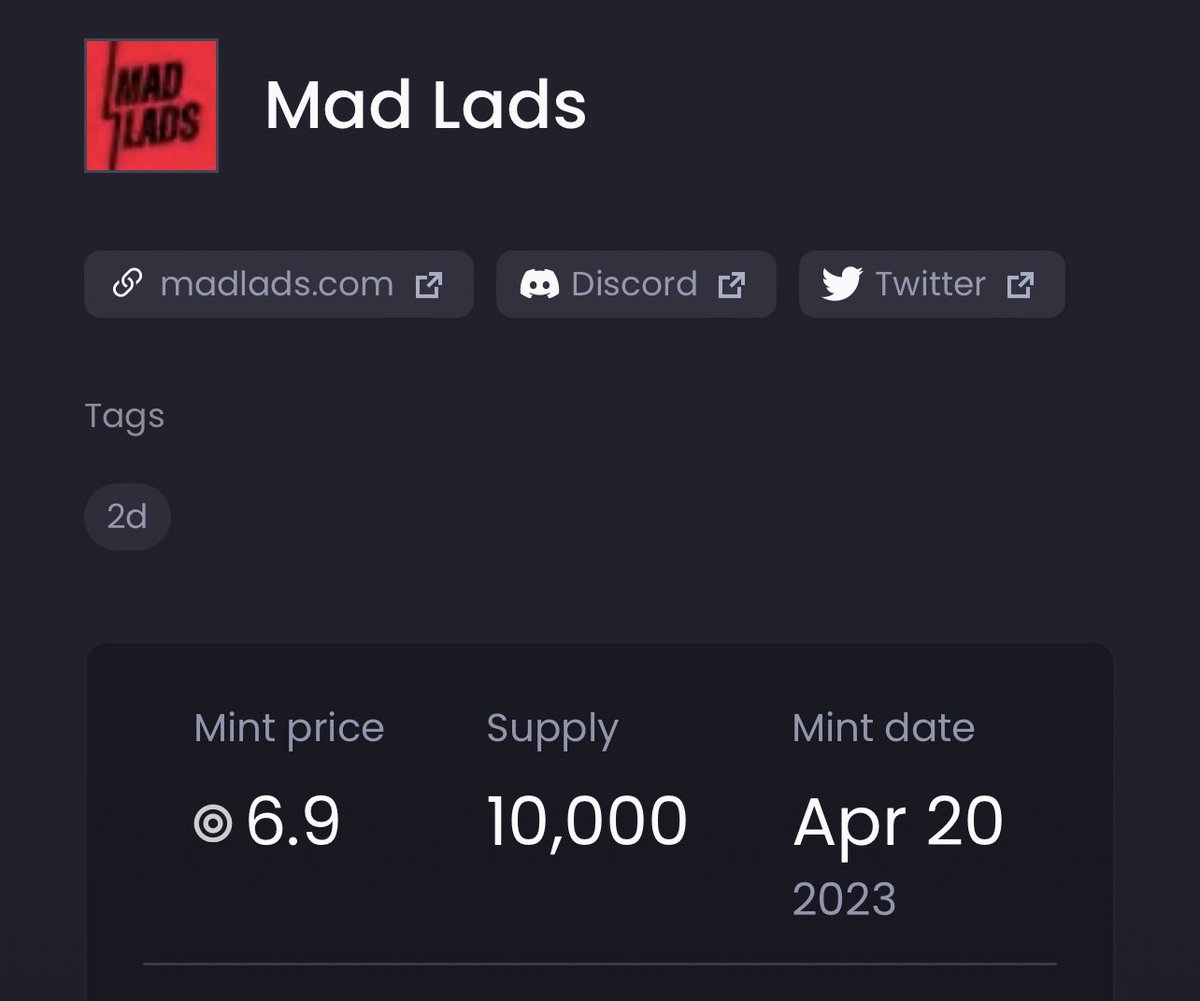1200x1001 pixels.
Task: Click external-link arrow icon next to madlads.com
Action: [429, 285]
